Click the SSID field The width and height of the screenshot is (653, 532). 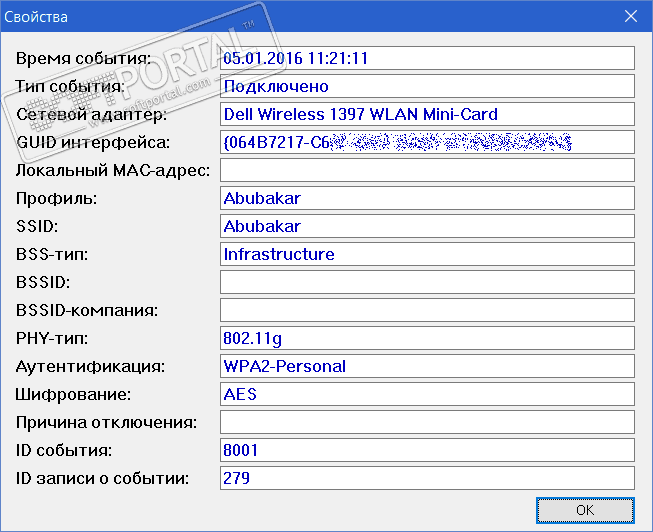coord(427,226)
